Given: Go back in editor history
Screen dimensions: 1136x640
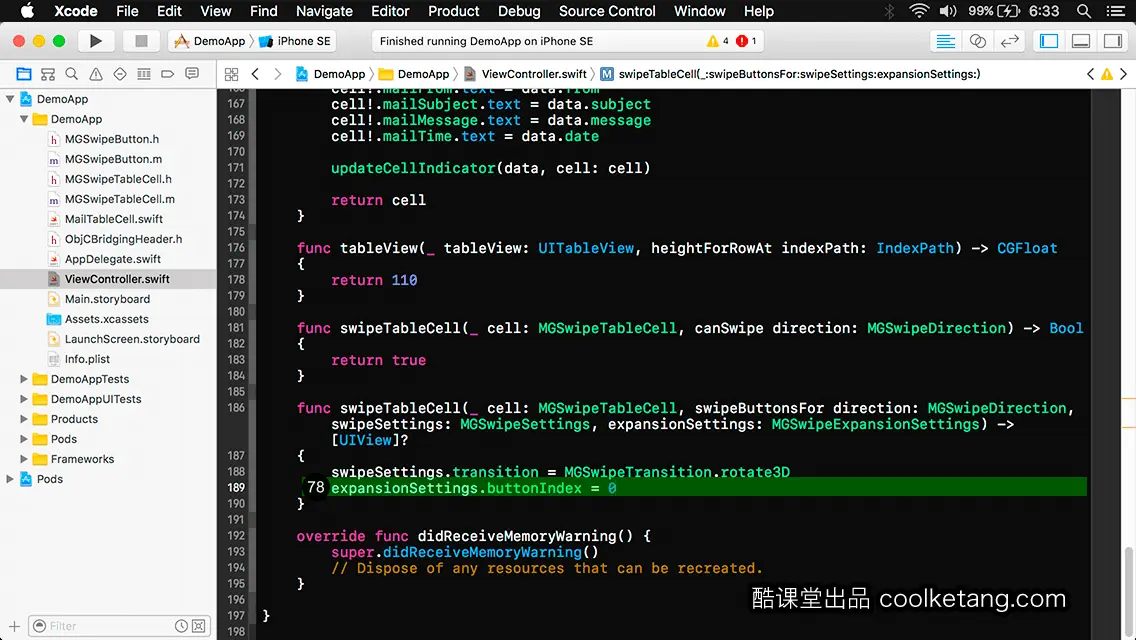Looking at the screenshot, I should pos(255,74).
